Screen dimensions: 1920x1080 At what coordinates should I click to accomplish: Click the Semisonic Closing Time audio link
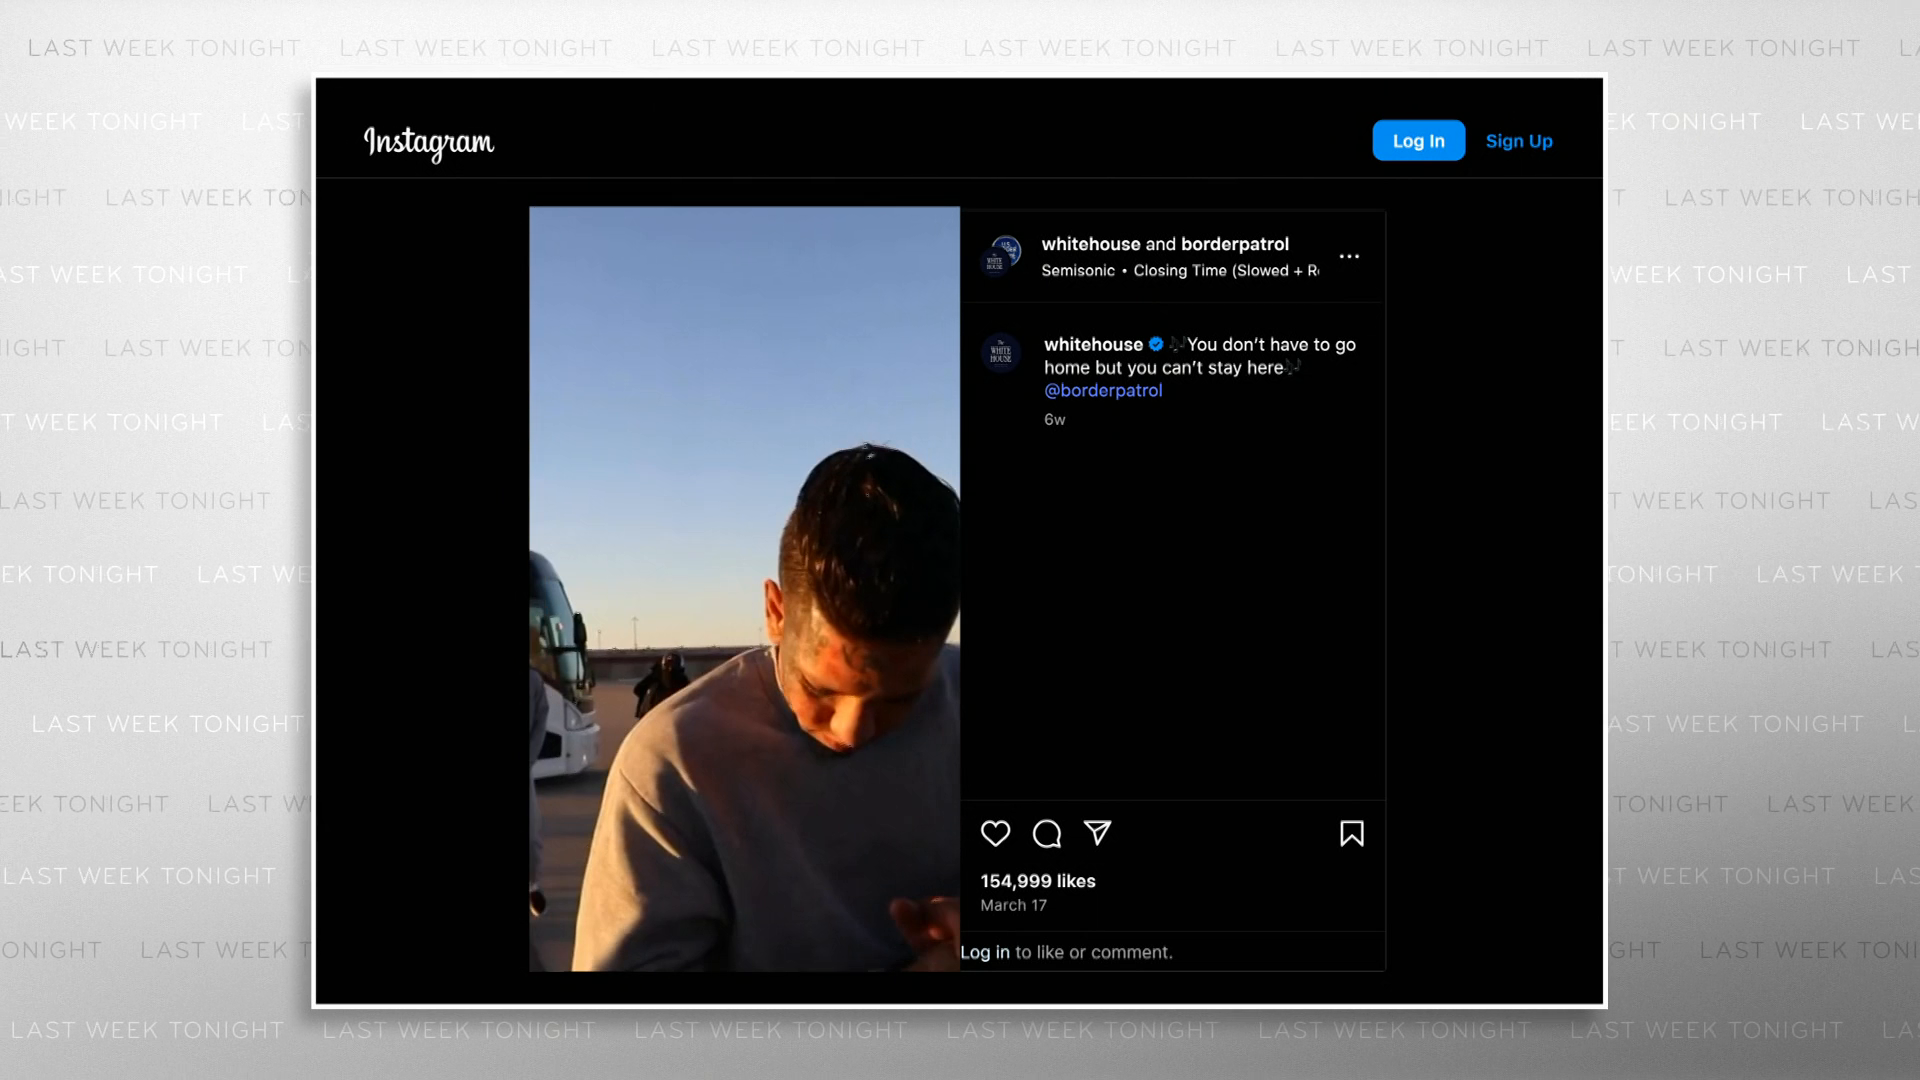coord(1179,271)
